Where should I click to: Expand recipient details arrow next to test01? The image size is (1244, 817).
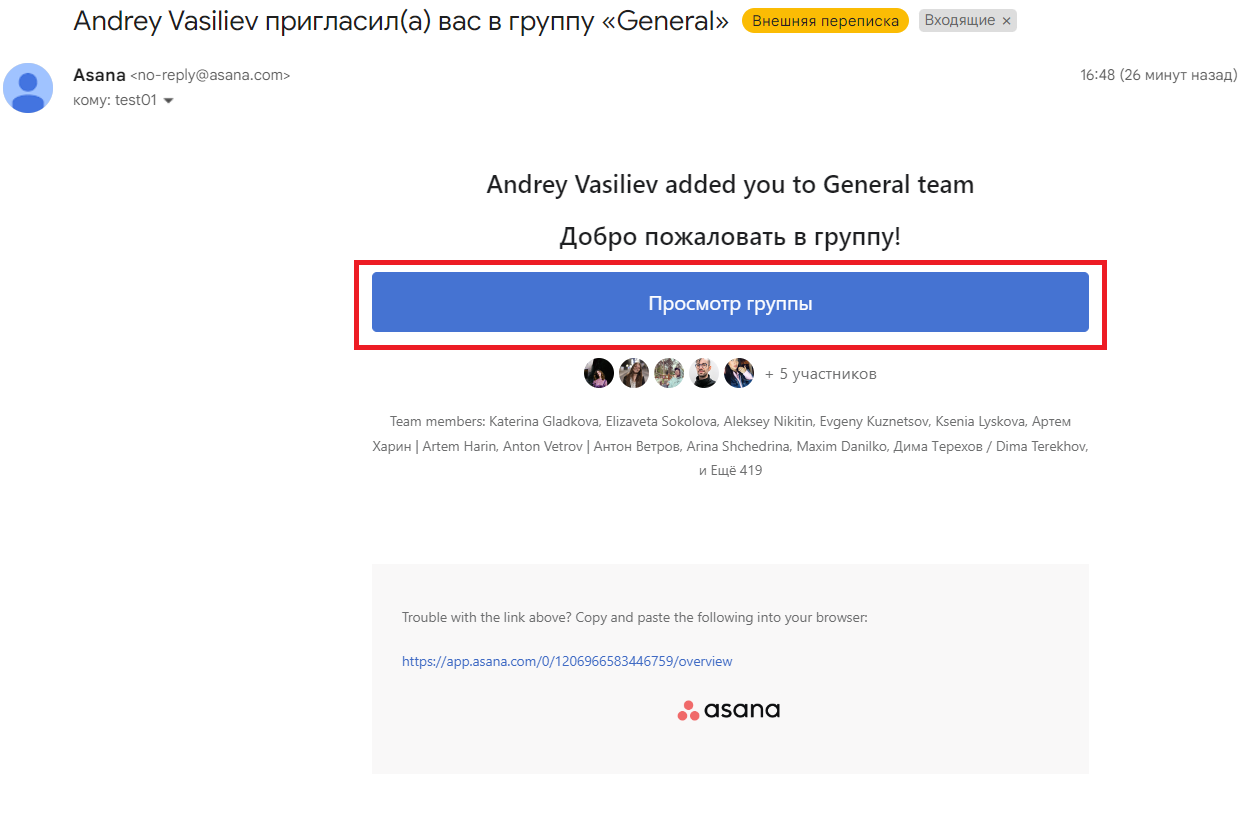tap(168, 101)
